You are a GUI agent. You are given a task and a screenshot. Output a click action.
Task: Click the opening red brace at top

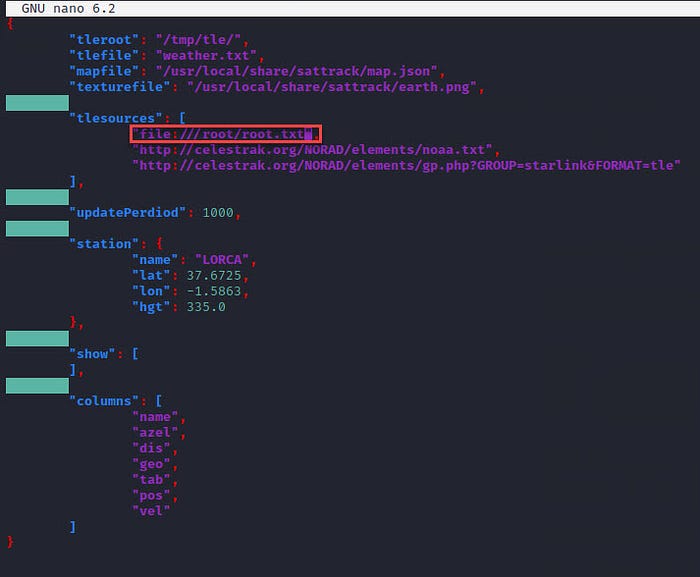coord(10,24)
